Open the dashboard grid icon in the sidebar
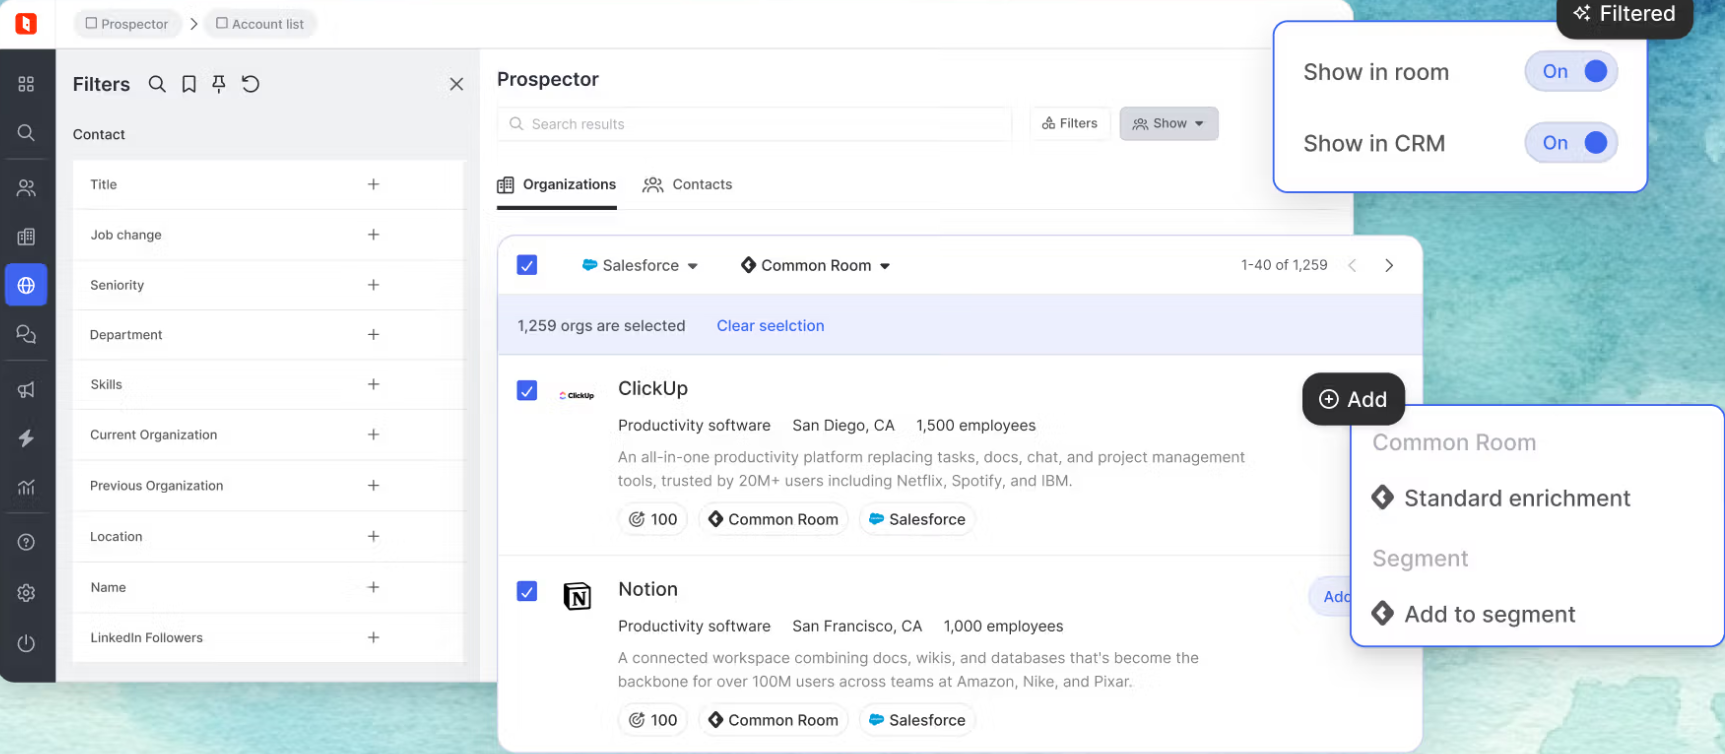Screen dimensions: 1725x754 point(26,84)
